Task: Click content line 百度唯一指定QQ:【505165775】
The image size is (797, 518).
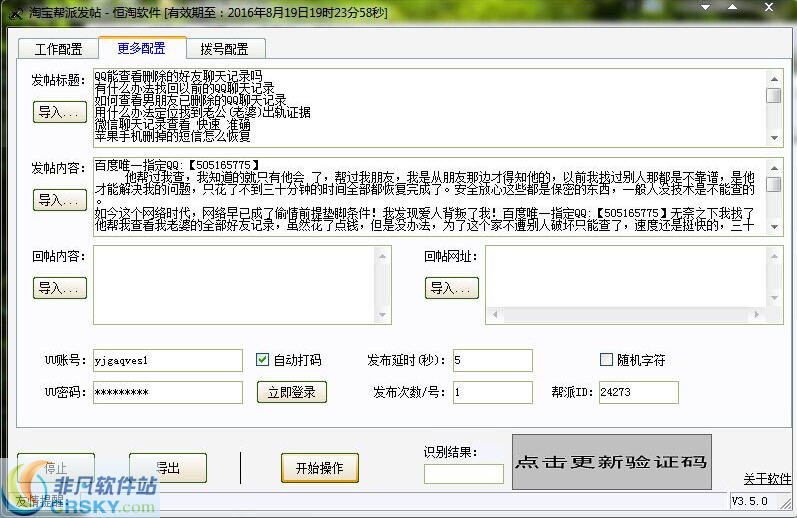Action: (177, 165)
